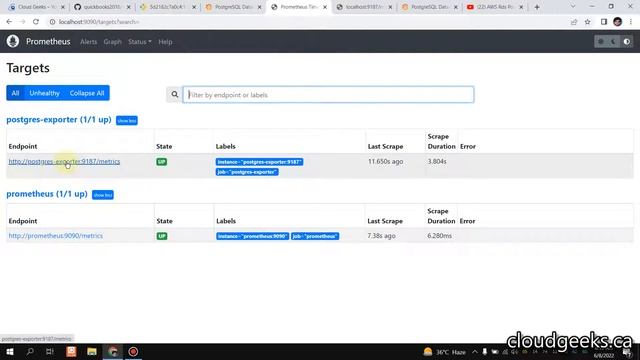The height and width of the screenshot is (360, 640).
Task: Close the Prometheus Time Series tab
Action: point(325,7)
